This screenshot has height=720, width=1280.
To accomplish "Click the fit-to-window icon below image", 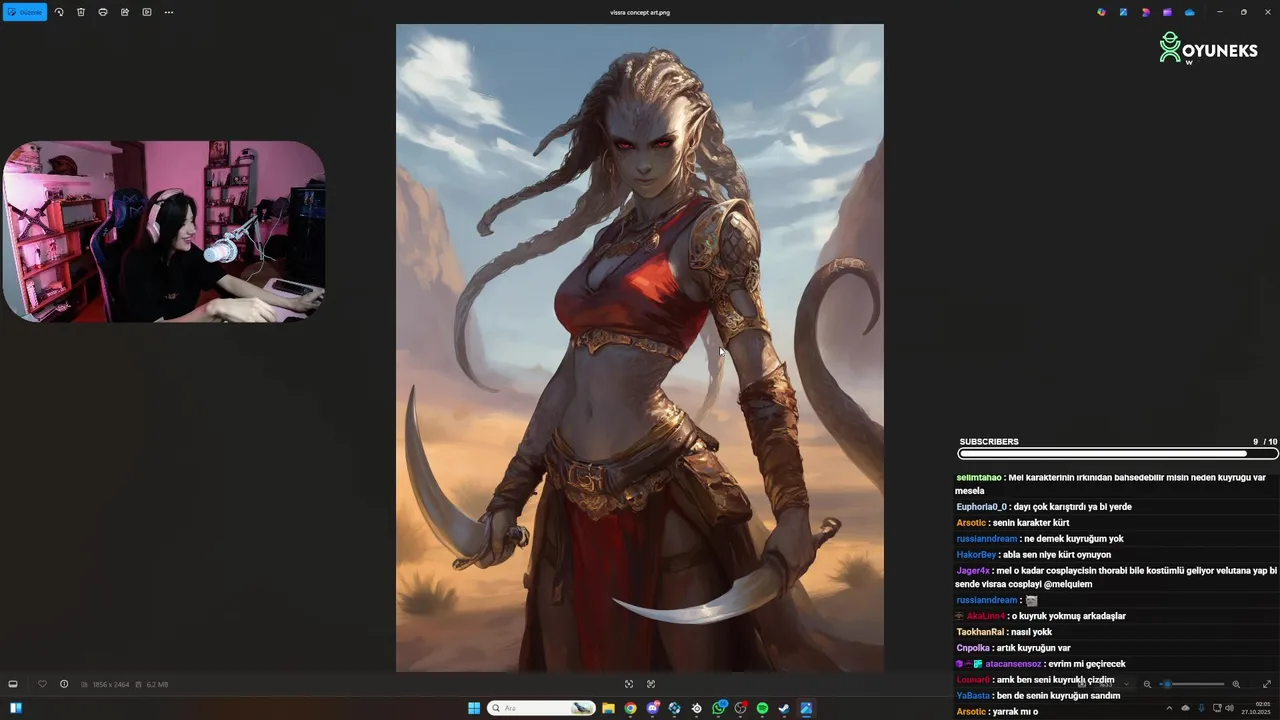I will (x=629, y=684).
